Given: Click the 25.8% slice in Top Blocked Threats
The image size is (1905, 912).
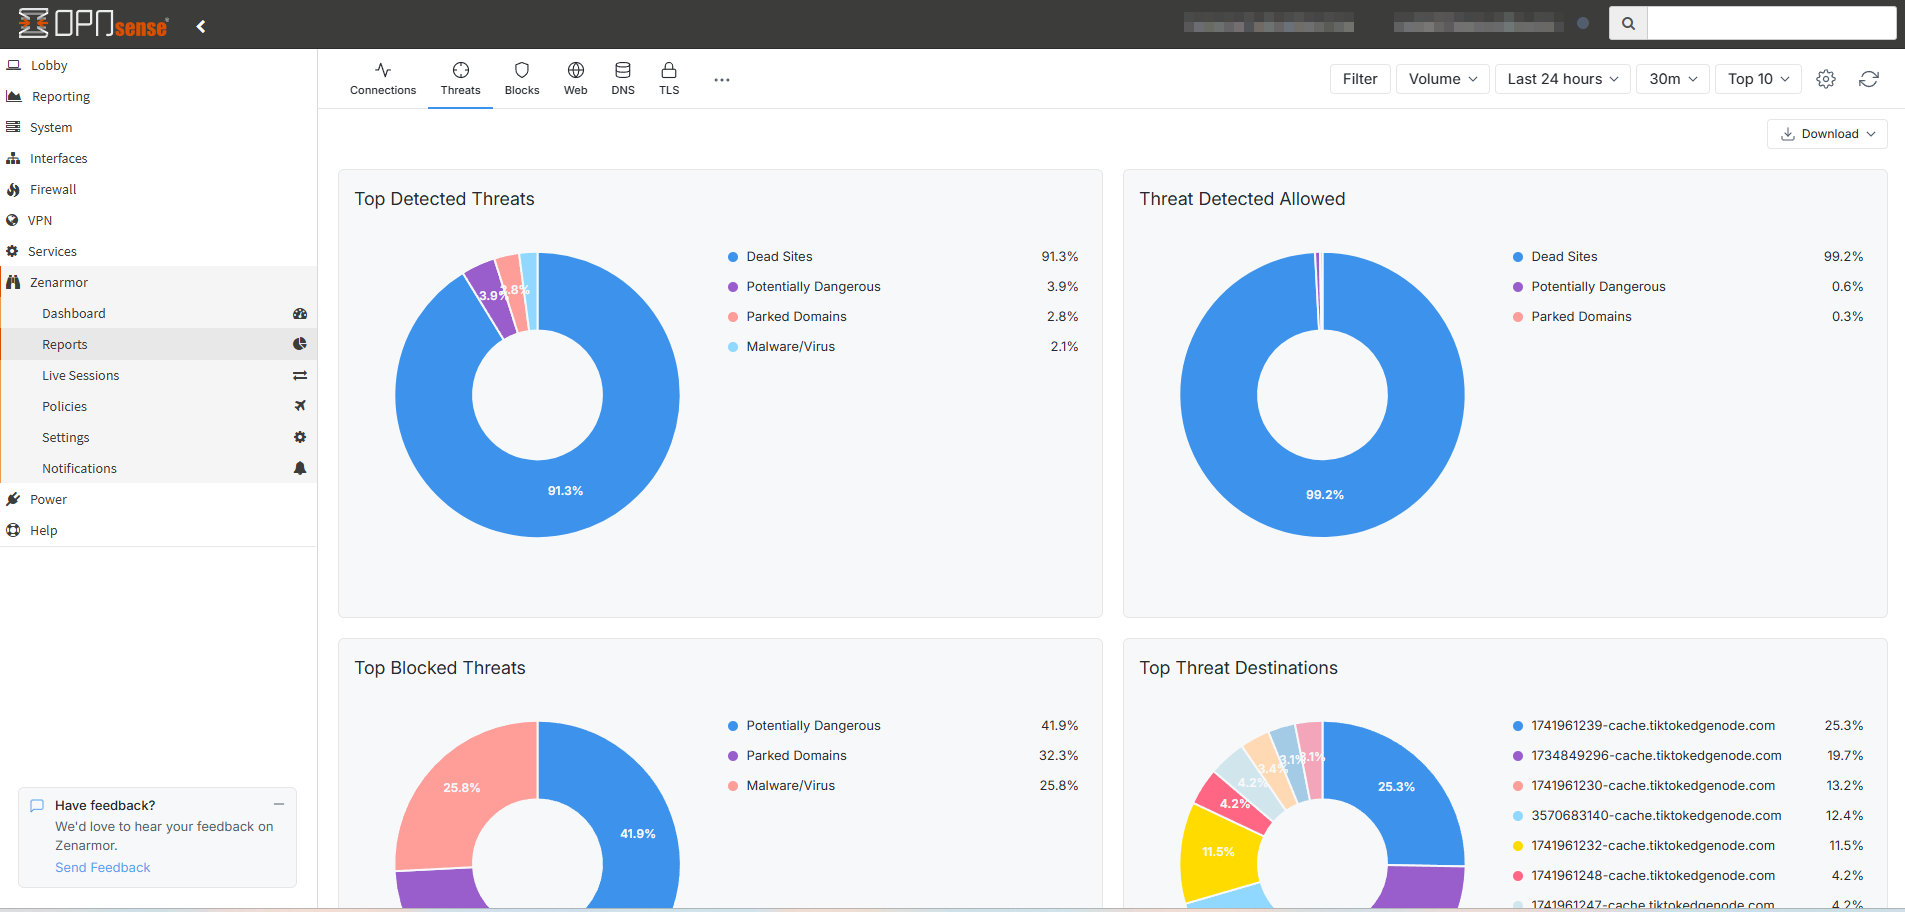Looking at the screenshot, I should click(462, 788).
